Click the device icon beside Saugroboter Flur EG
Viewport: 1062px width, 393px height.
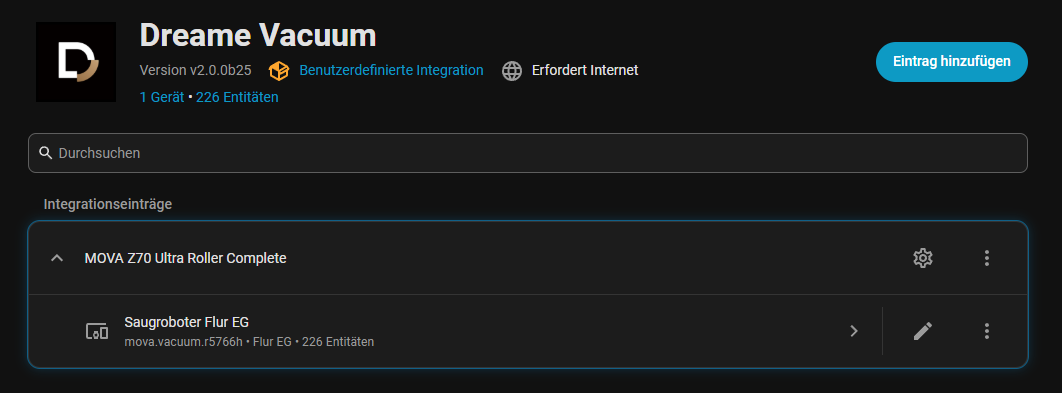click(x=97, y=331)
